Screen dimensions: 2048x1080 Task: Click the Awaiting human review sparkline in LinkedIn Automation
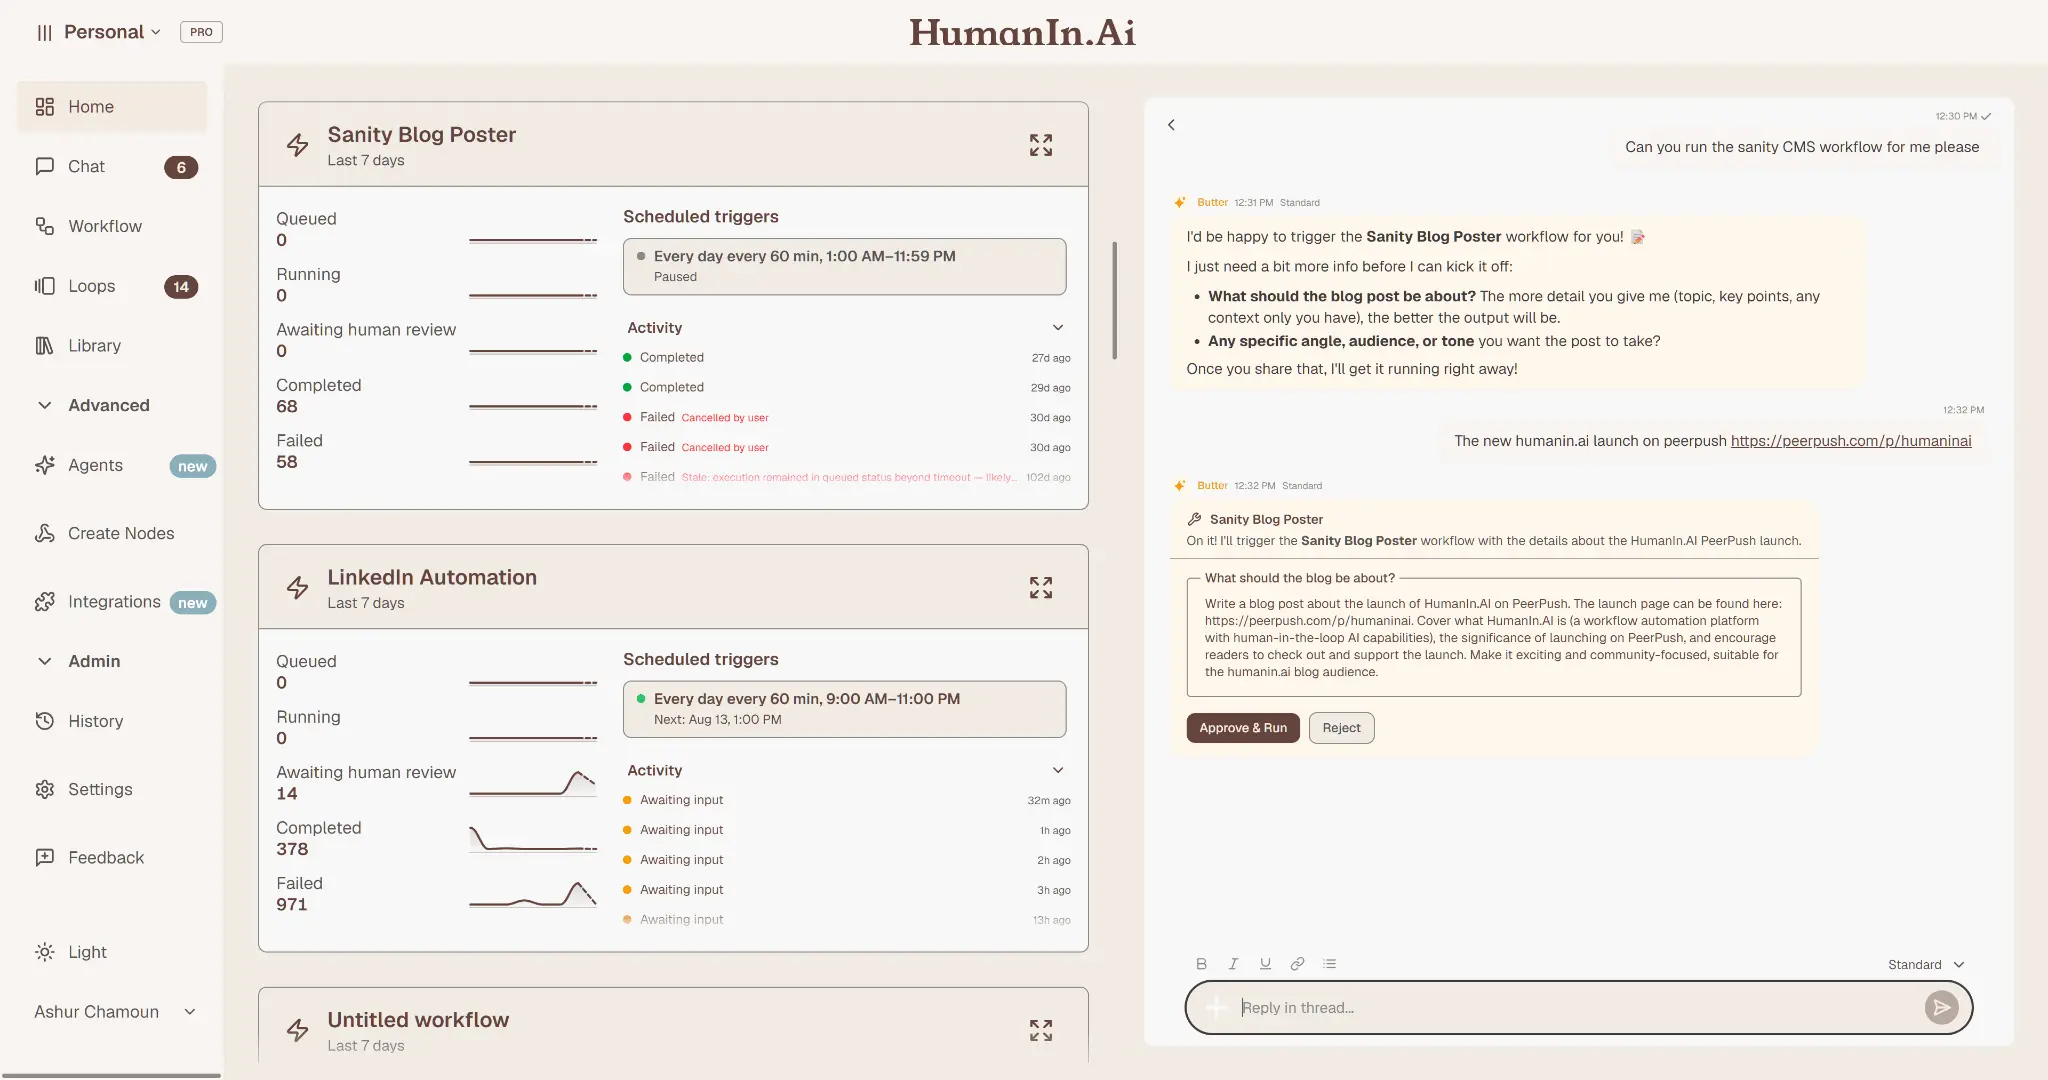click(x=533, y=783)
